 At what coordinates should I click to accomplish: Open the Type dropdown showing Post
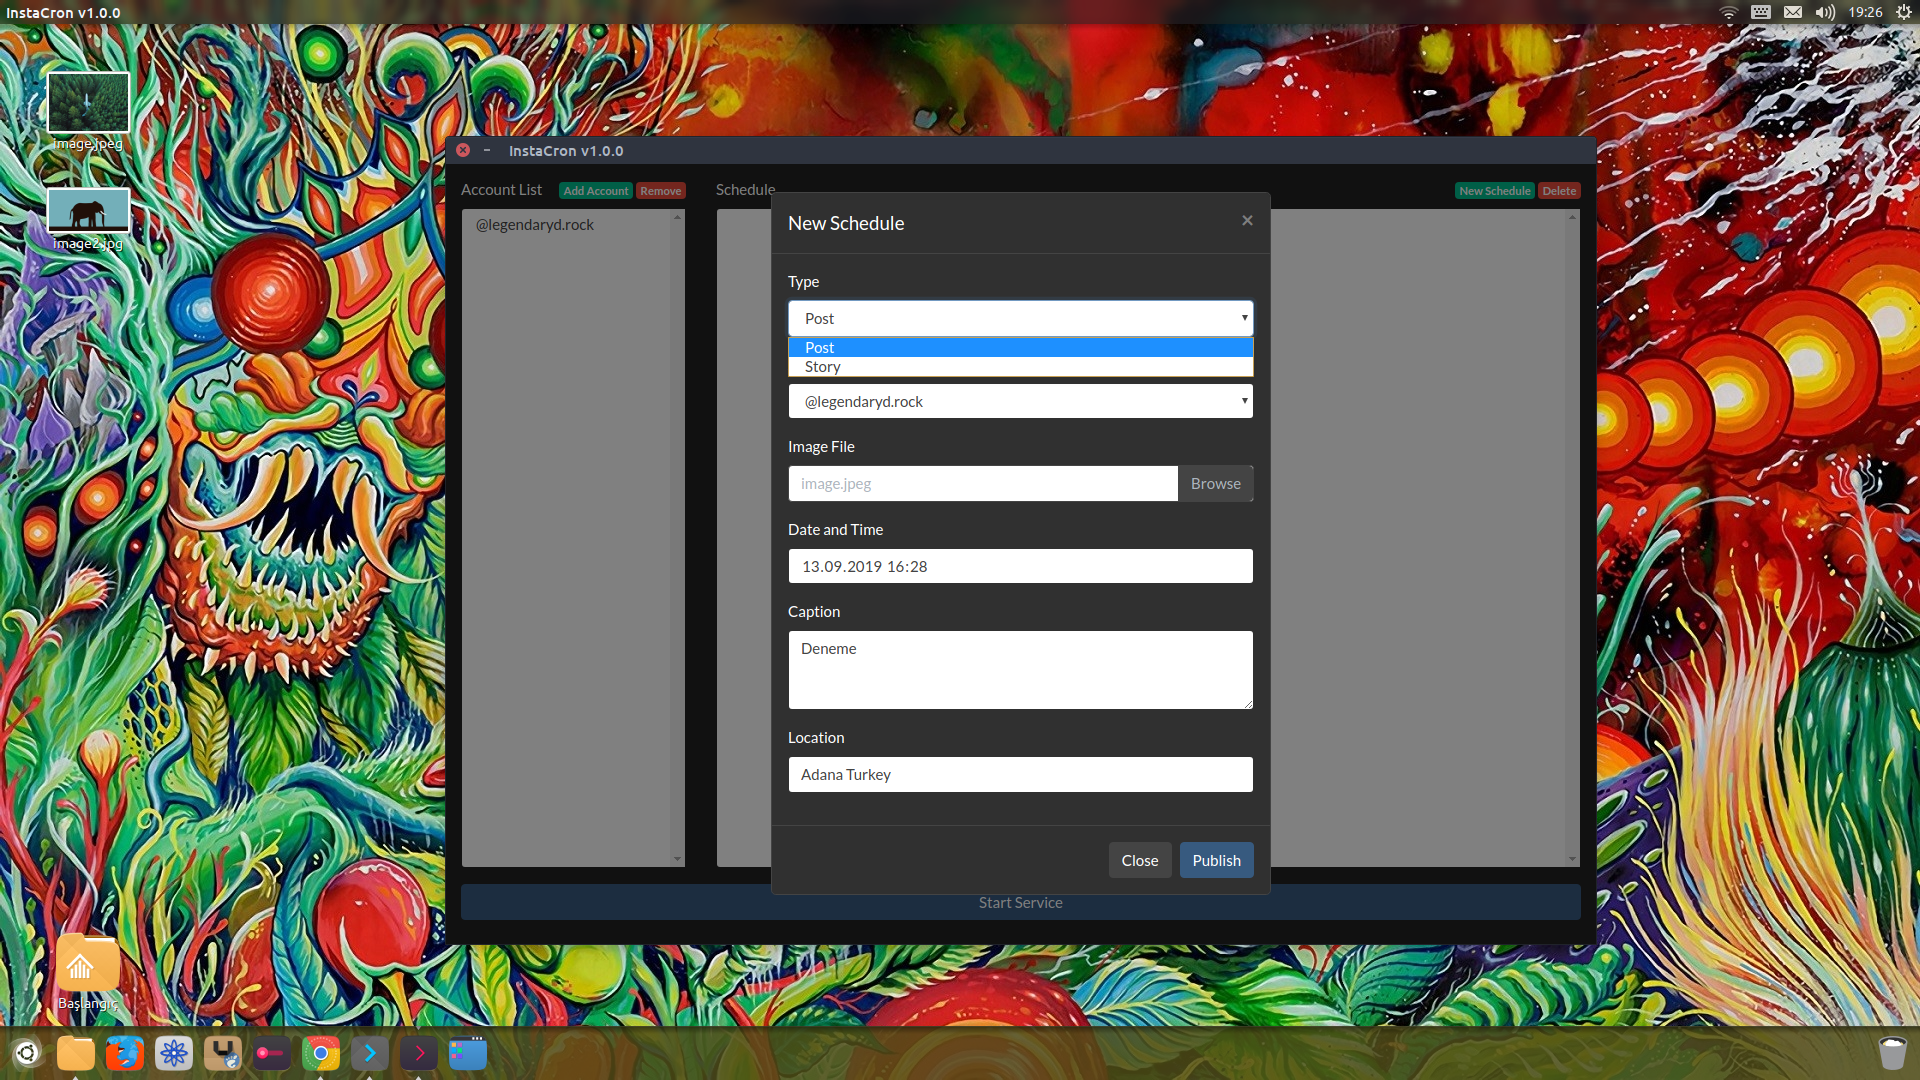coord(1020,318)
